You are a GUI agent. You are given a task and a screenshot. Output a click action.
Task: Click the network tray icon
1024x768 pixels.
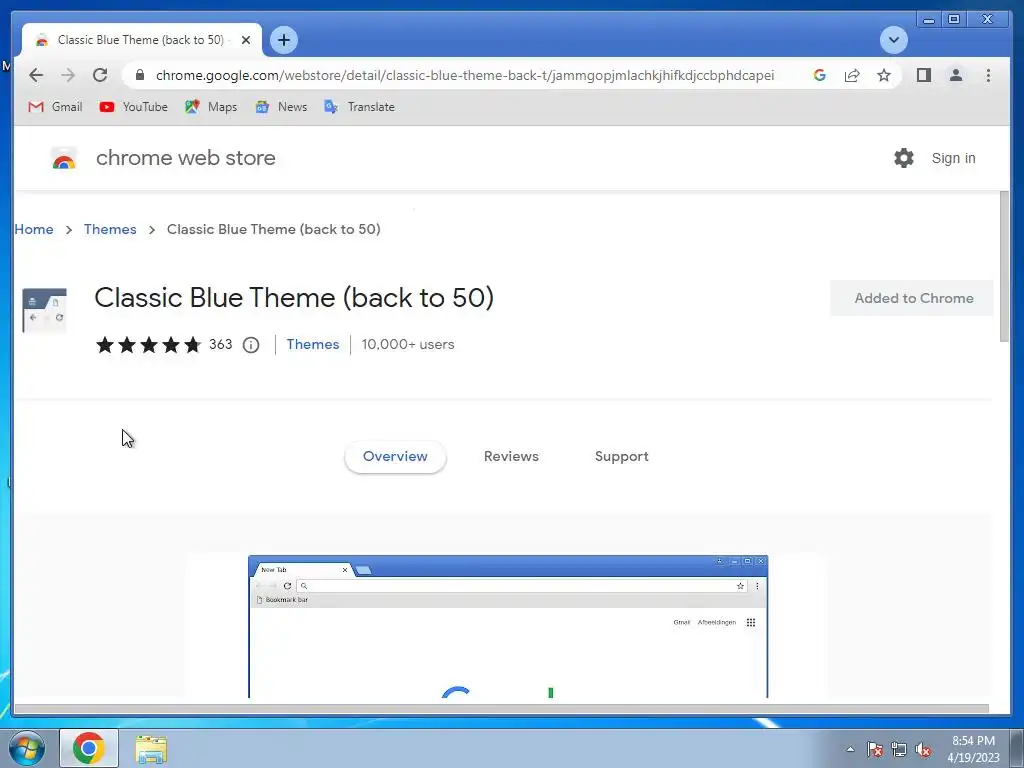tap(899, 749)
